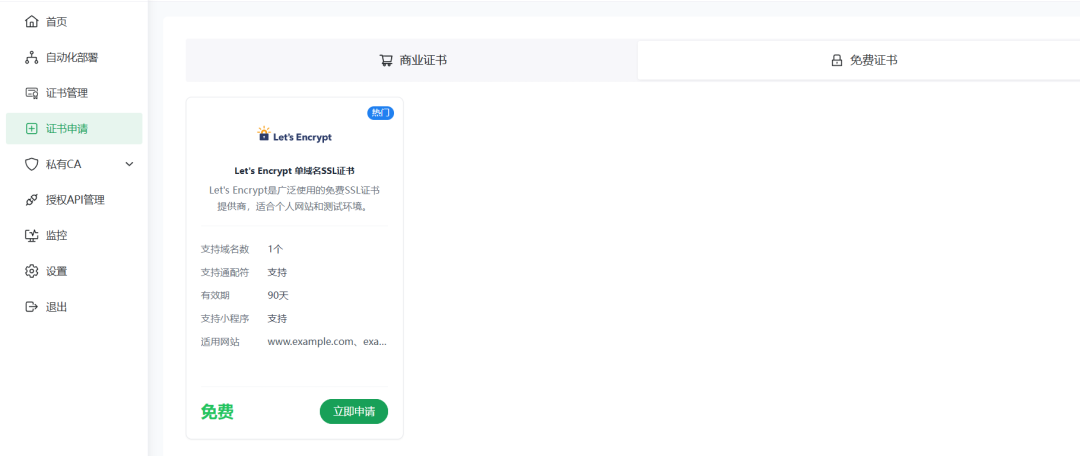
Task: Open the 证书管理 menu item
Action: coord(74,93)
